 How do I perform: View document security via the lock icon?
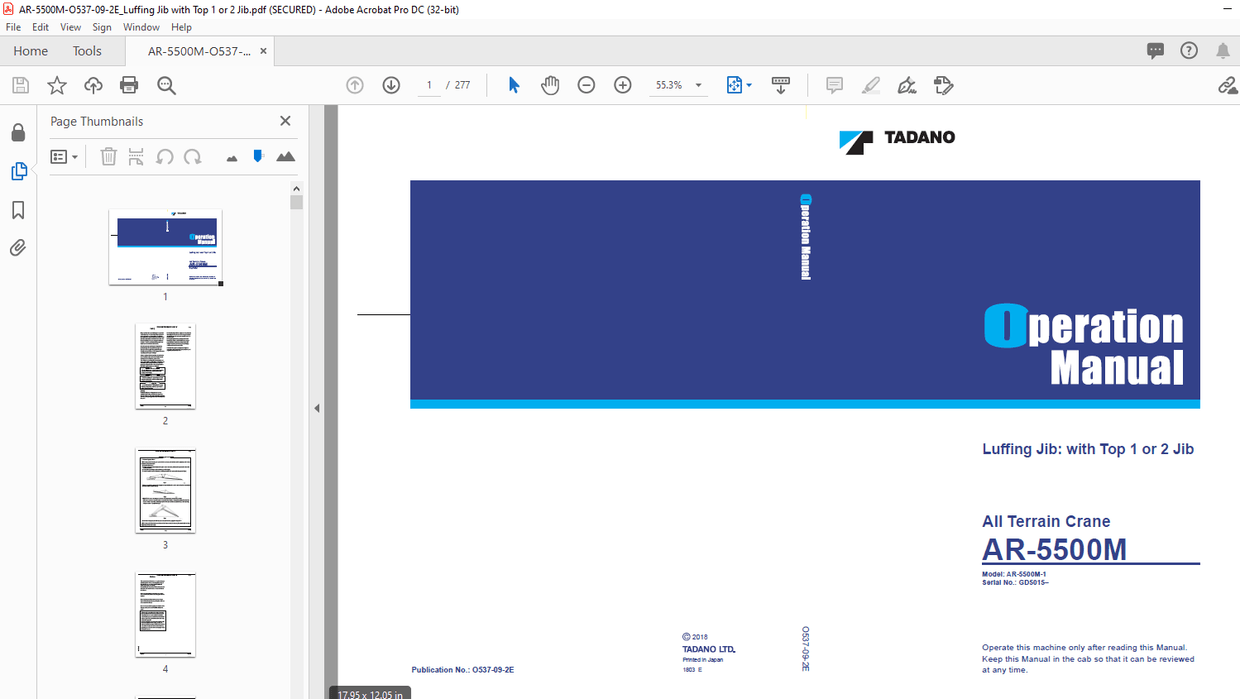(x=18, y=132)
